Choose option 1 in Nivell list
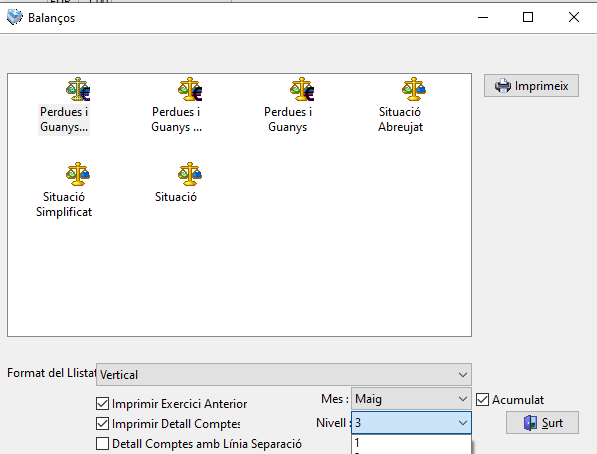The height and width of the screenshot is (454, 597). 411,443
